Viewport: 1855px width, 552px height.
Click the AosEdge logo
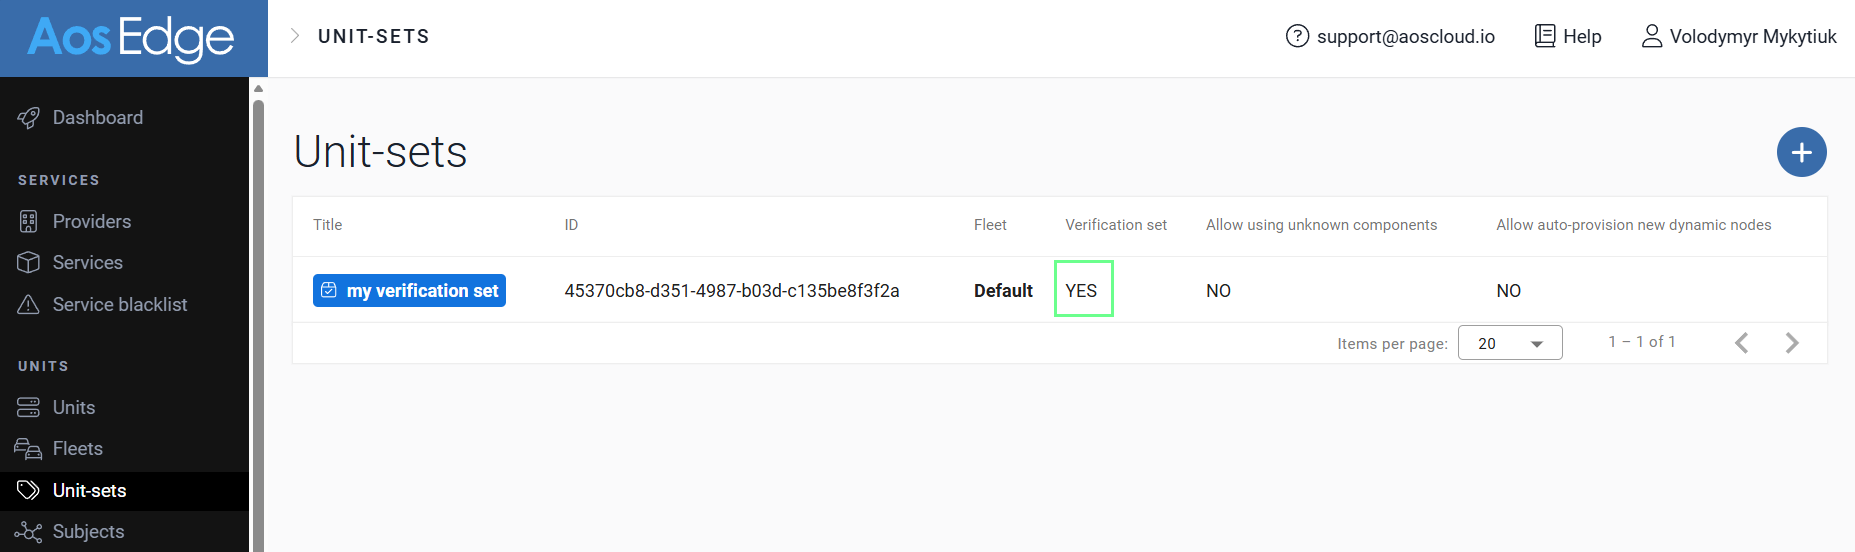[x=131, y=38]
